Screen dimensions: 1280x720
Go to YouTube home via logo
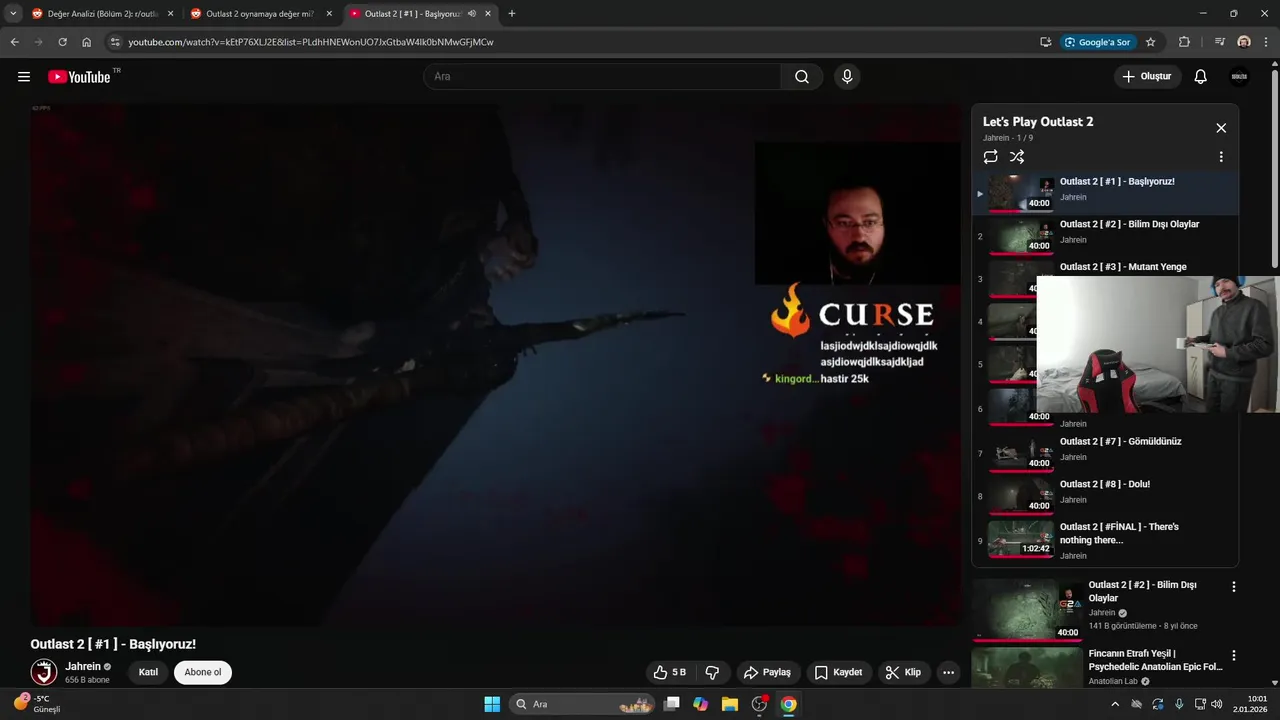pos(79,76)
